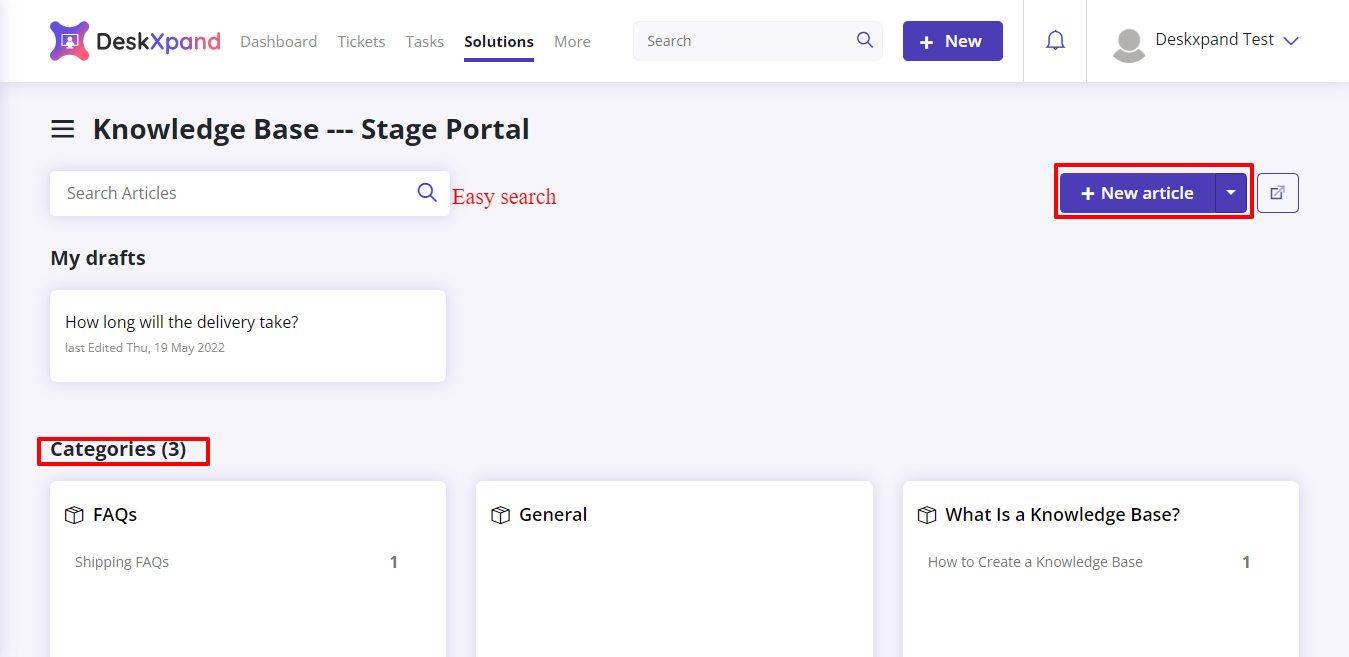
Task: Click the What Is a Knowledge Base cube icon
Action: [x=926, y=514]
